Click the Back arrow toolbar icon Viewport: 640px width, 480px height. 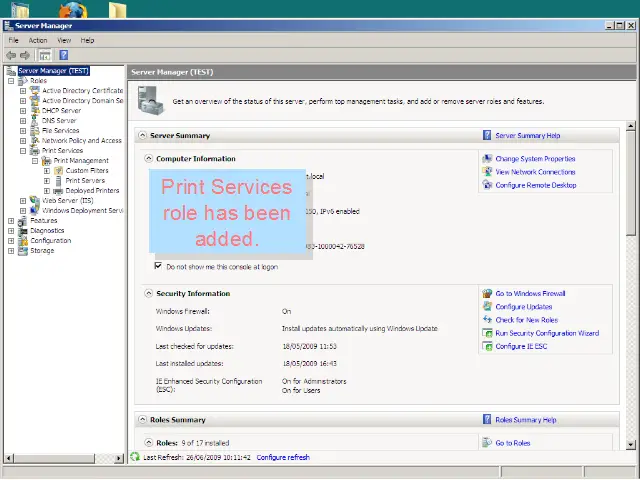click(11, 55)
